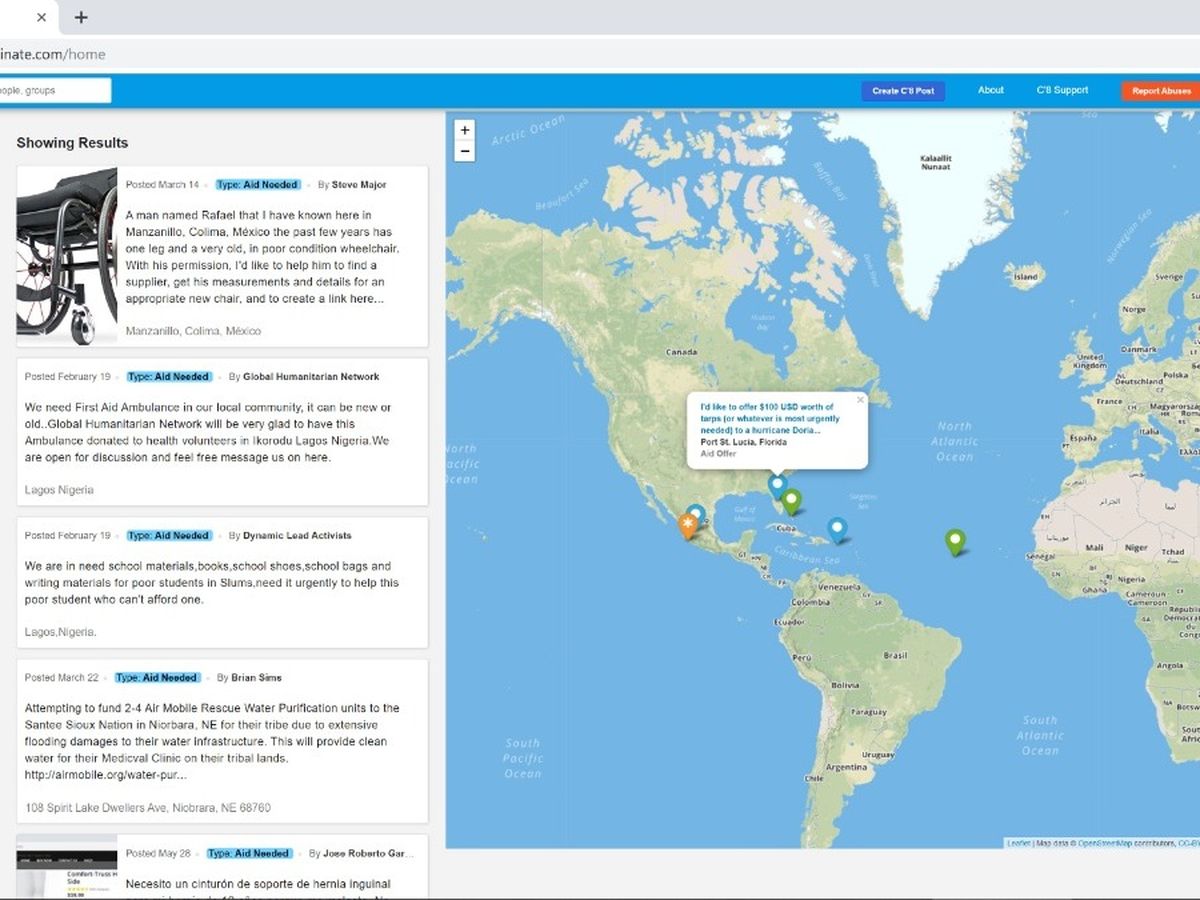This screenshot has height=900, width=1200.
Task: Click the OpenStreetMap attribution link
Action: pyautogui.click(x=1108, y=843)
